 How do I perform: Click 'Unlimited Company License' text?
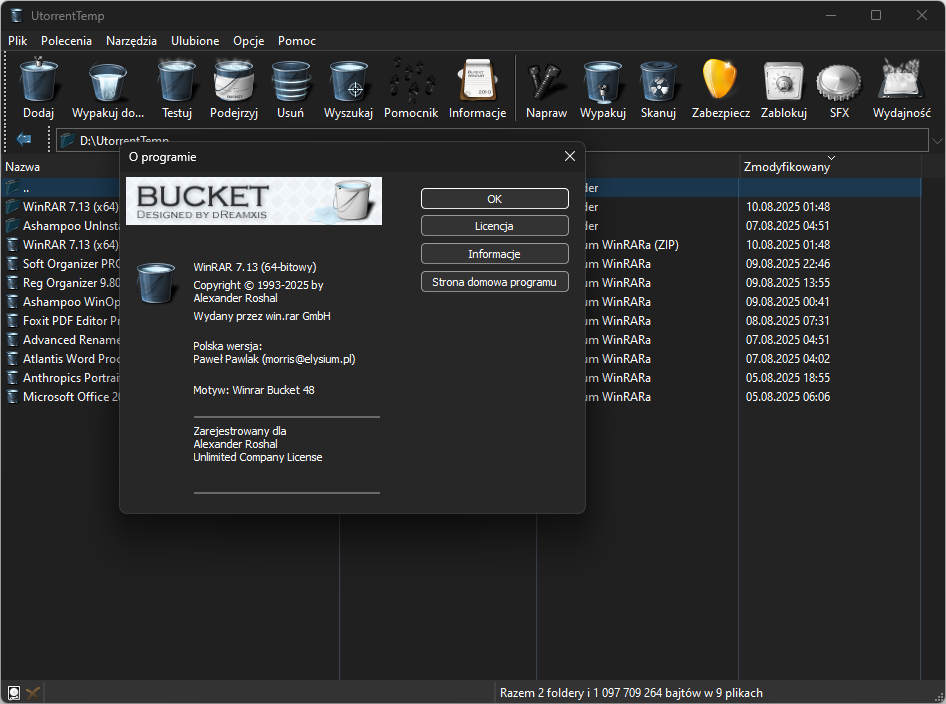[258, 457]
